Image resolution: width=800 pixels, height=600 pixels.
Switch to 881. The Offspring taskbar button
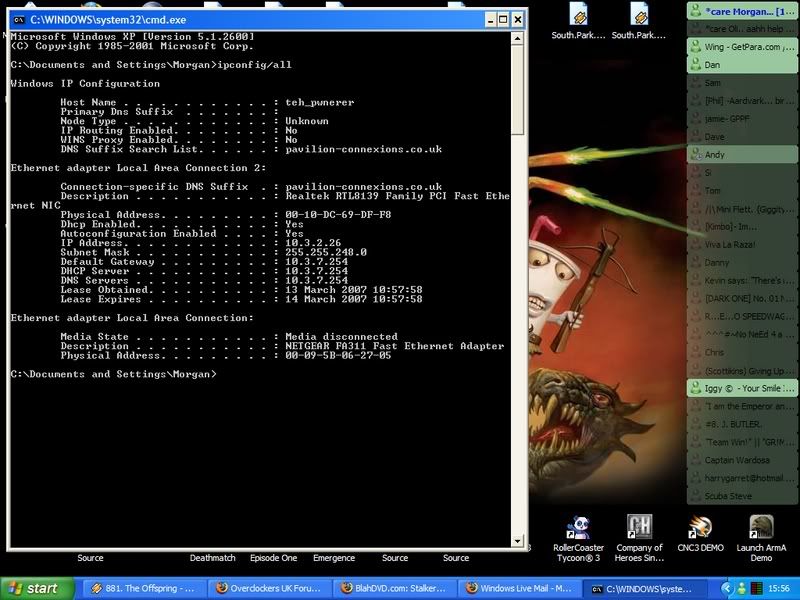coord(143,588)
